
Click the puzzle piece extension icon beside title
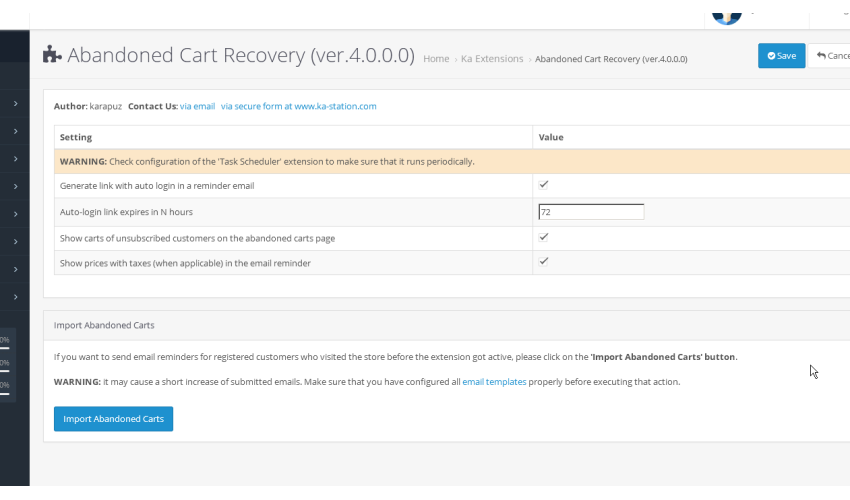[x=52, y=54]
